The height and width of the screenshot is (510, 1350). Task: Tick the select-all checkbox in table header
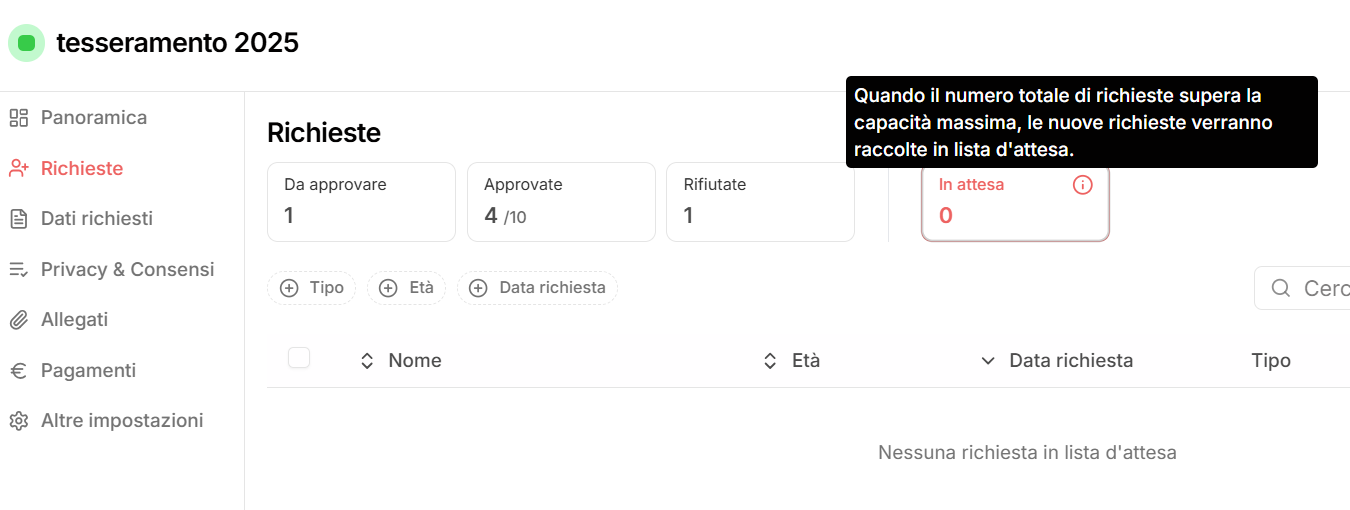tap(299, 358)
